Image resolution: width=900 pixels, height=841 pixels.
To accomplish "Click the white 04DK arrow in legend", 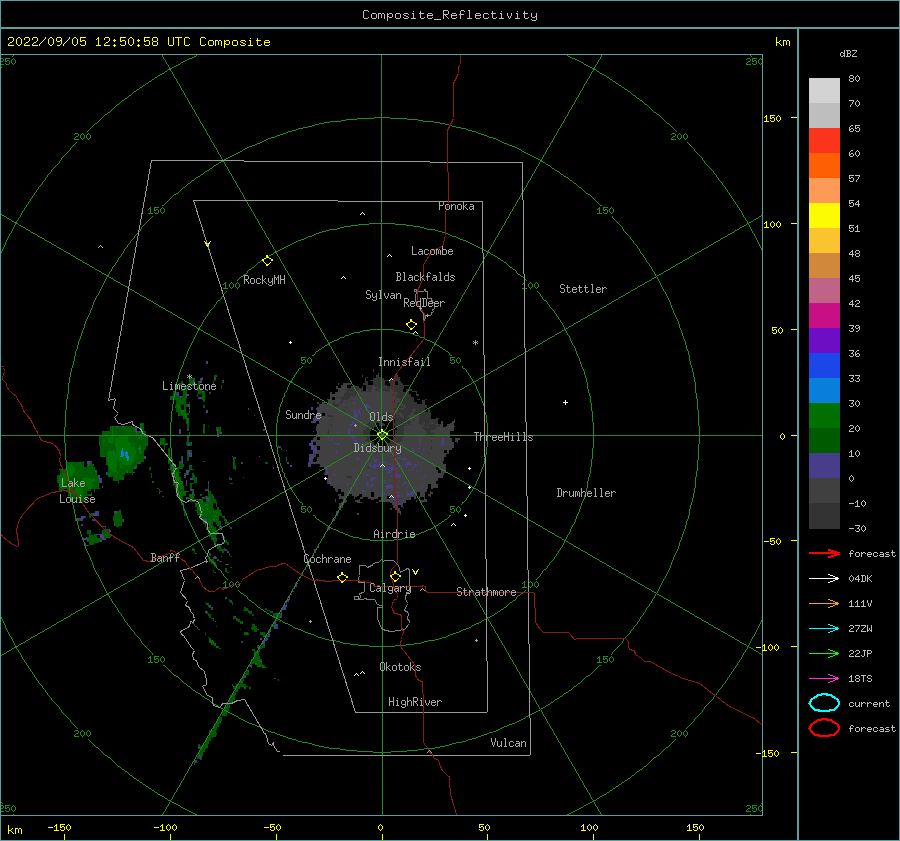I will pos(824,578).
